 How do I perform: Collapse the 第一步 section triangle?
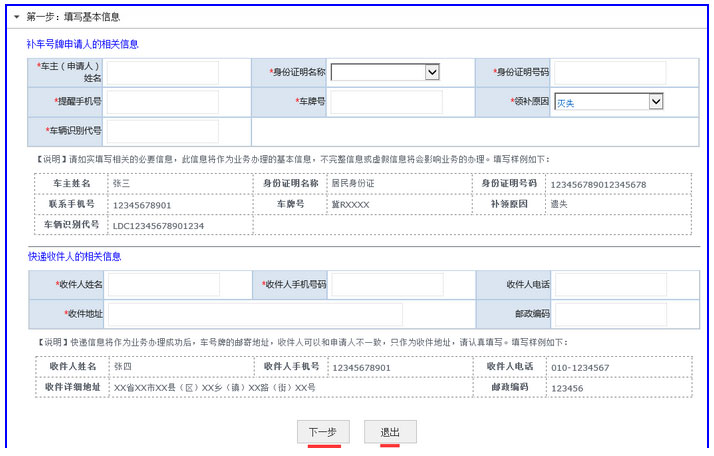[x=16, y=17]
